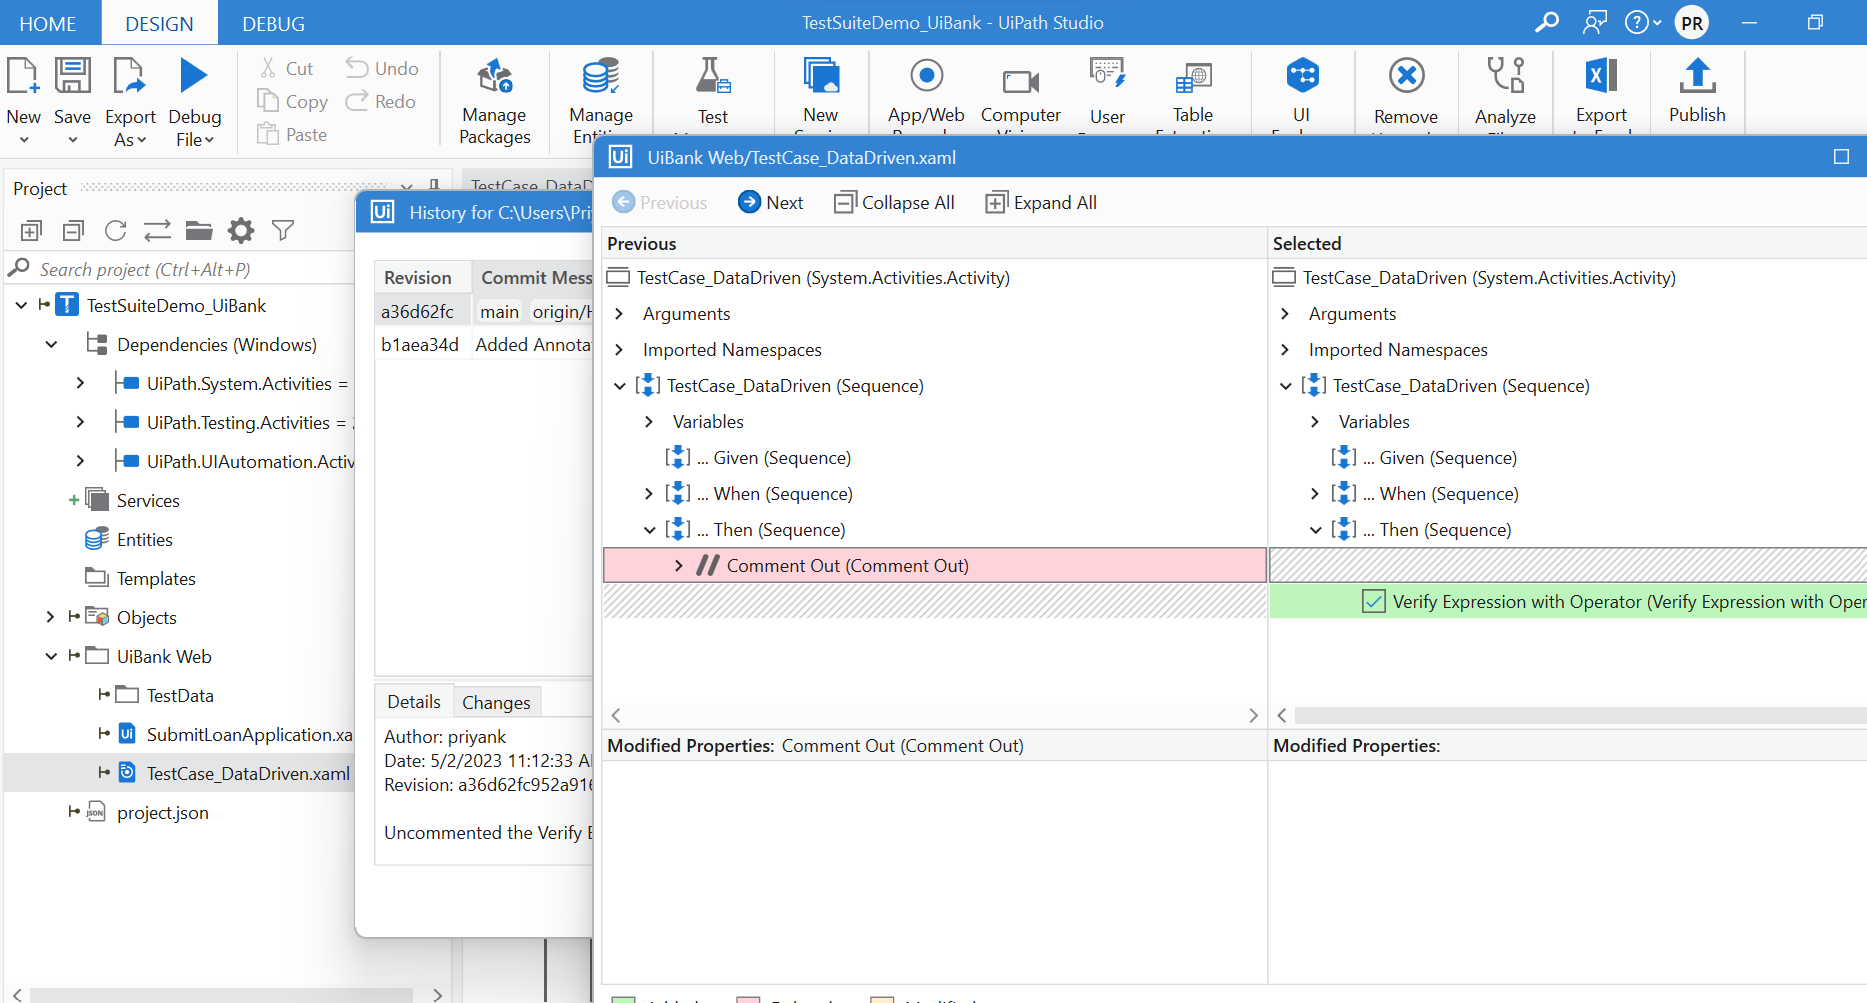This screenshot has height=1003, width=1867.
Task: Expand all nodes in the Project panel
Action: (31, 231)
